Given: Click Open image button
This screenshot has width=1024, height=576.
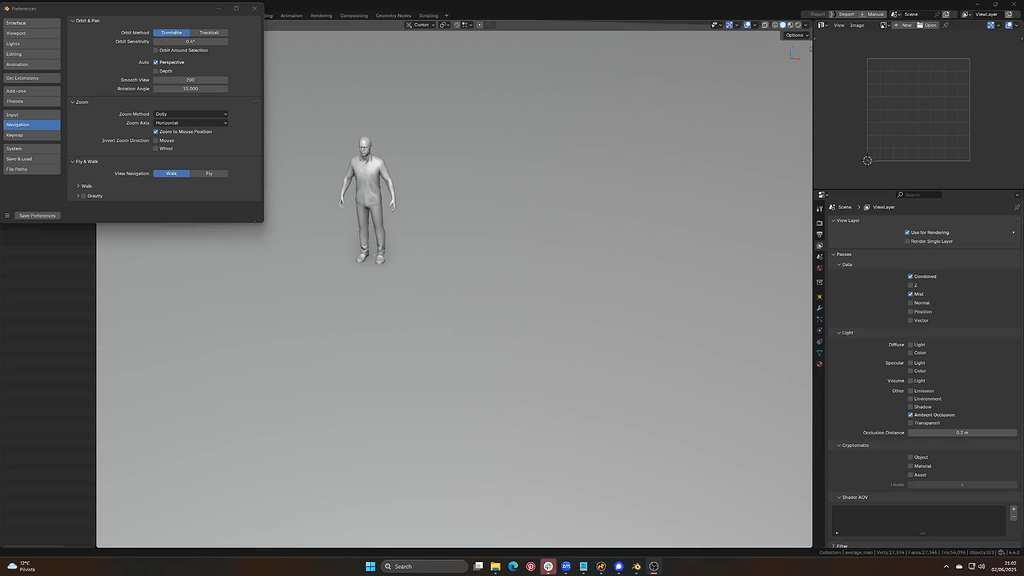Looking at the screenshot, I should tap(927, 25).
